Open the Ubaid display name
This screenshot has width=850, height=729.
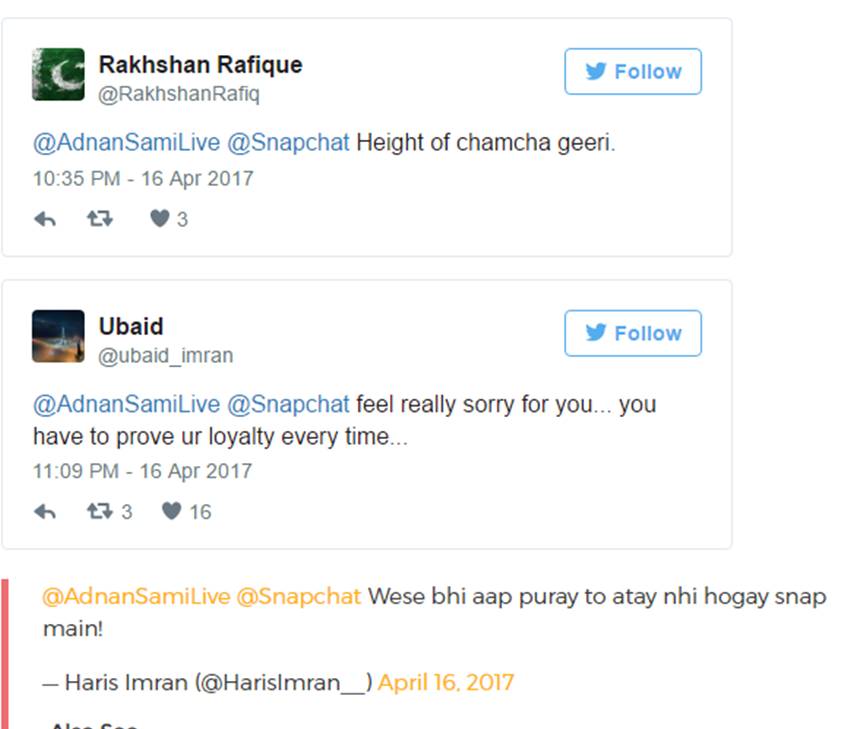click(131, 327)
